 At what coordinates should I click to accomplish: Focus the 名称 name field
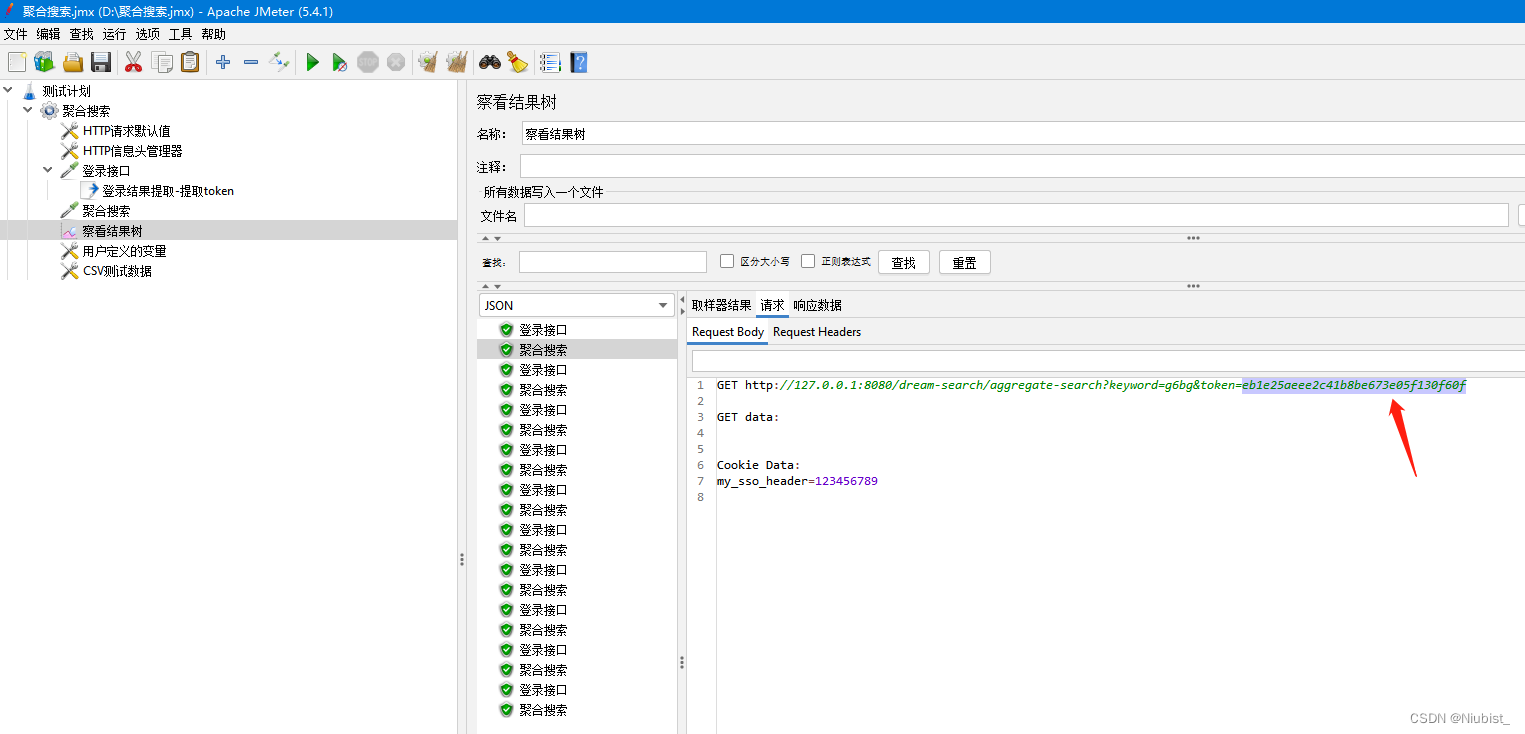(x=1022, y=134)
